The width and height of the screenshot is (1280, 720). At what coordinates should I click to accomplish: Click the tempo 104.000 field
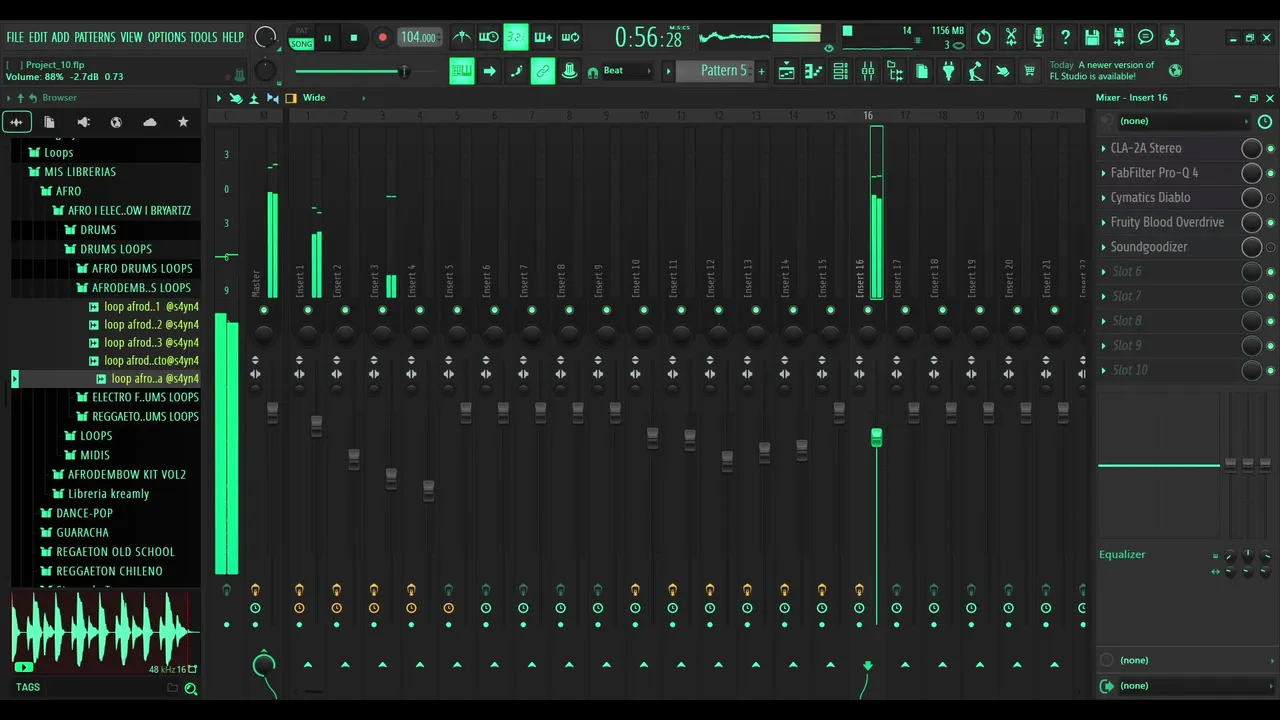tap(419, 38)
